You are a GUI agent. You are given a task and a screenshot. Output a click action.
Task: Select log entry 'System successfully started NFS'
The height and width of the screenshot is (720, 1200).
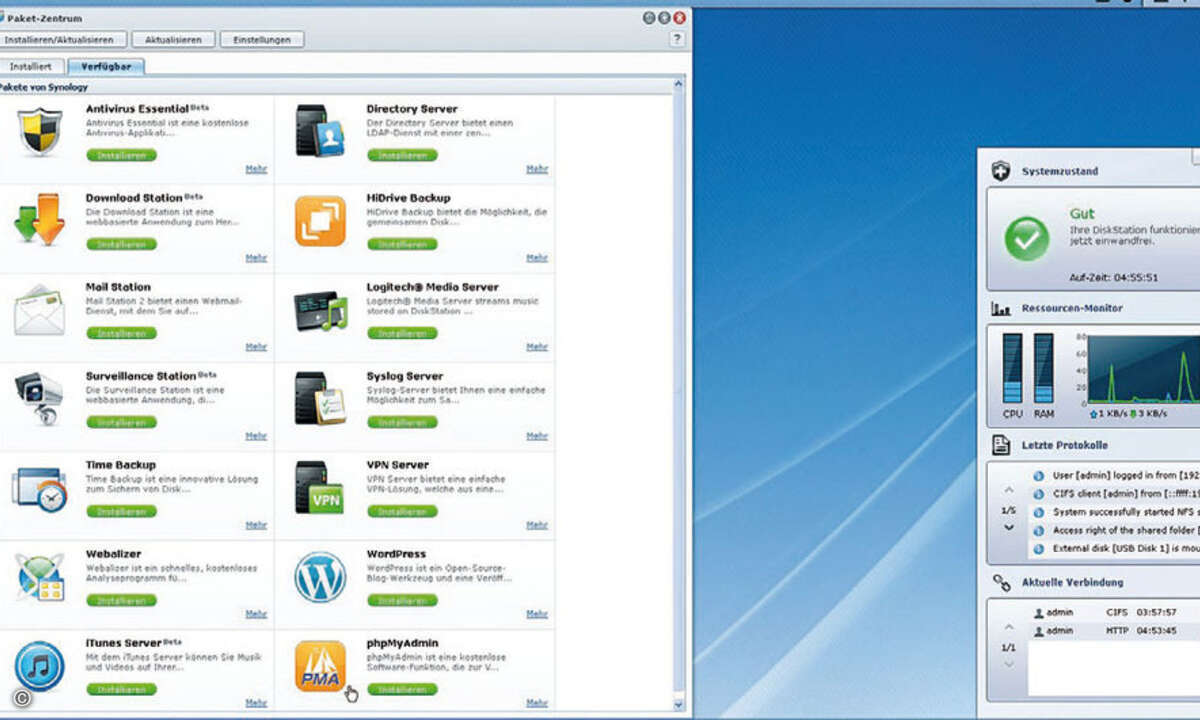point(1114,512)
